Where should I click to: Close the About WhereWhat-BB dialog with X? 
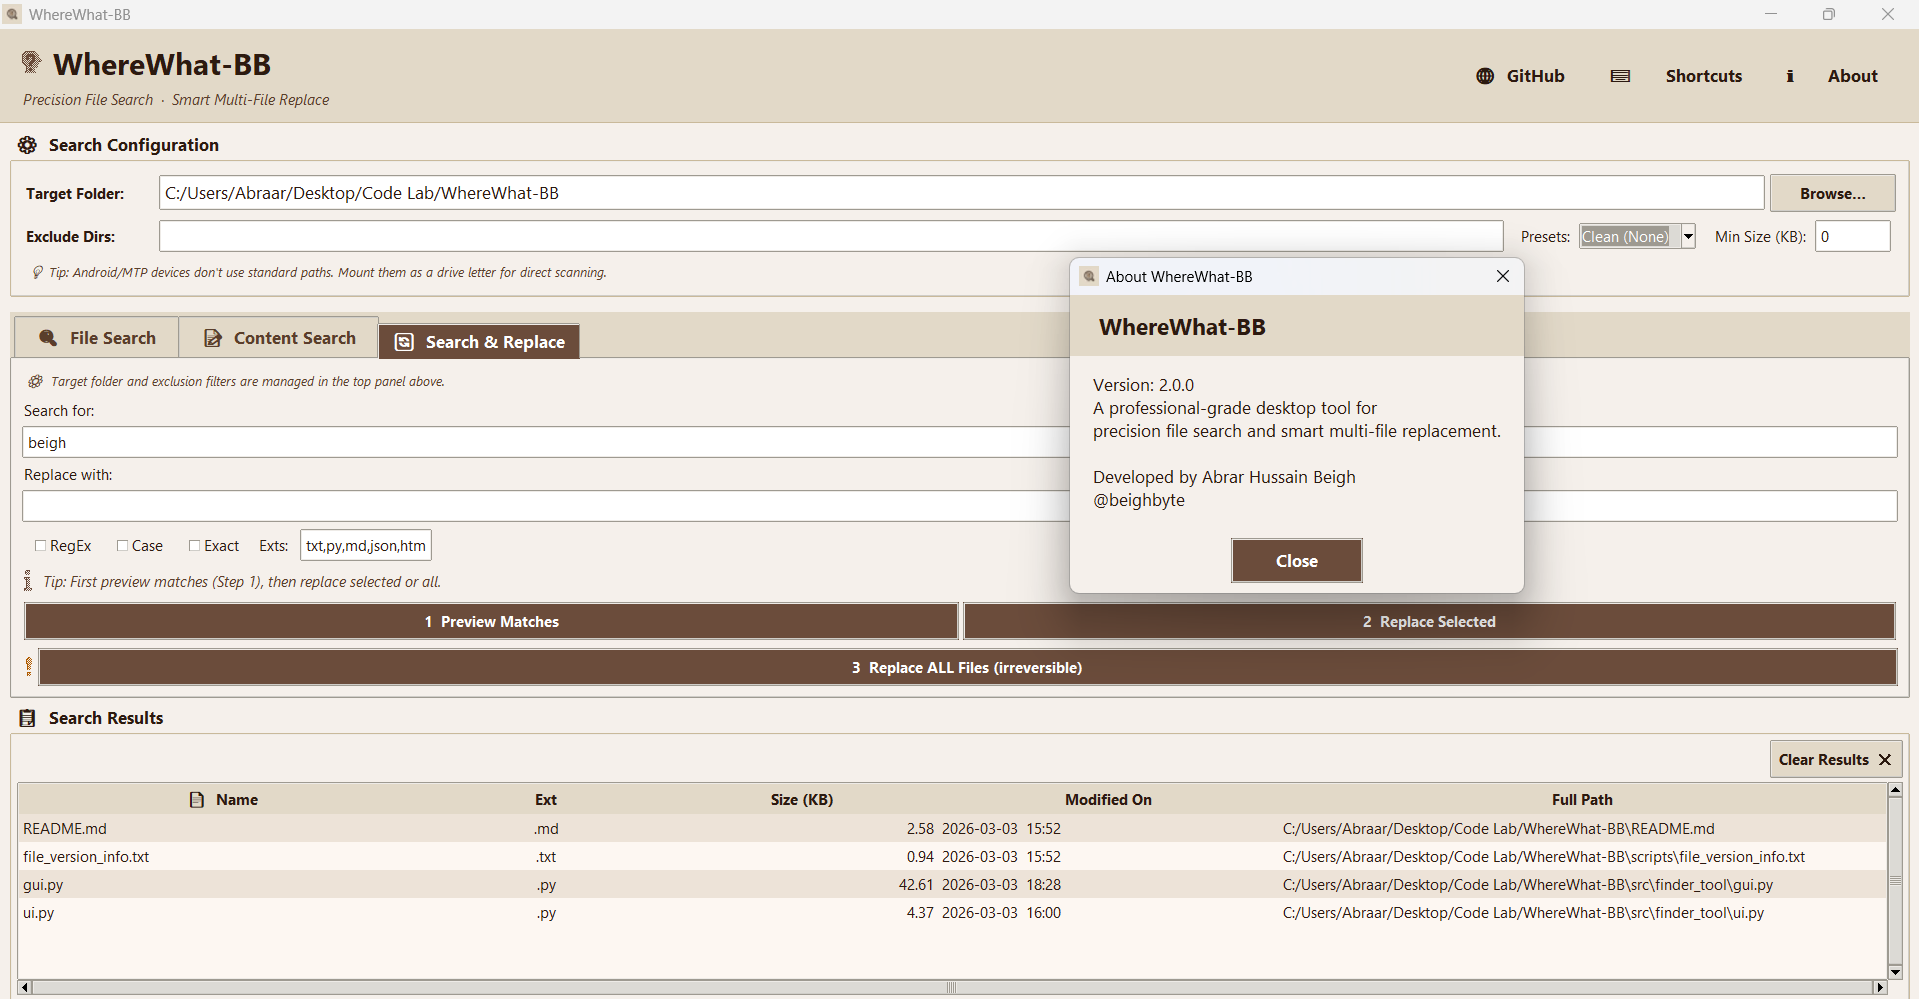click(x=1502, y=276)
